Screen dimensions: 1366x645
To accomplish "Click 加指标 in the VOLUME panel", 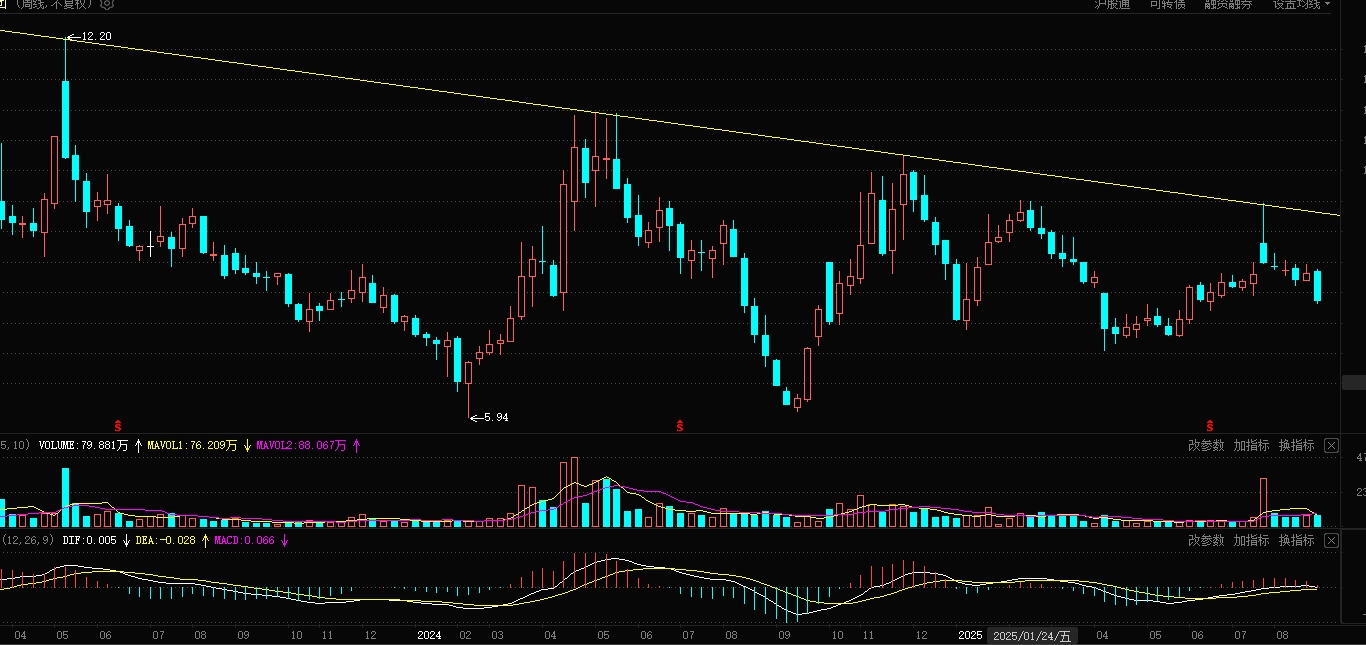I will tap(1251, 446).
